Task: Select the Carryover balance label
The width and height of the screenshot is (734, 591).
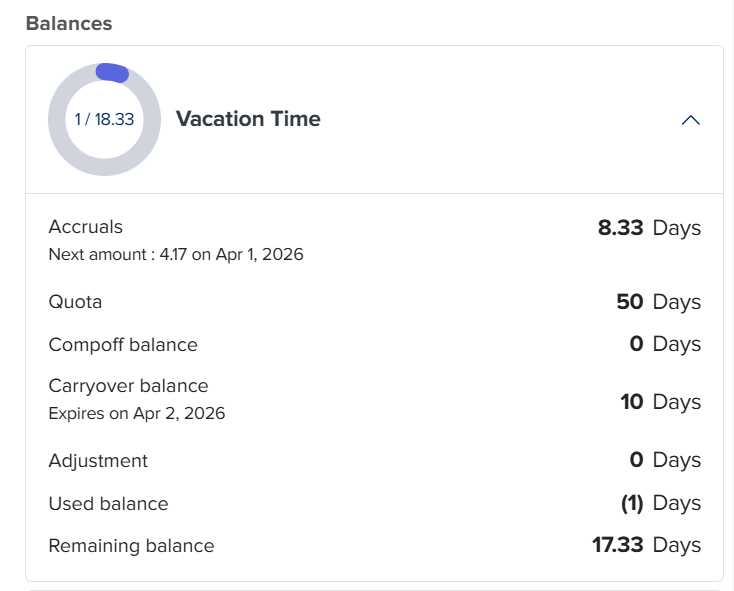Action: [x=128, y=386]
